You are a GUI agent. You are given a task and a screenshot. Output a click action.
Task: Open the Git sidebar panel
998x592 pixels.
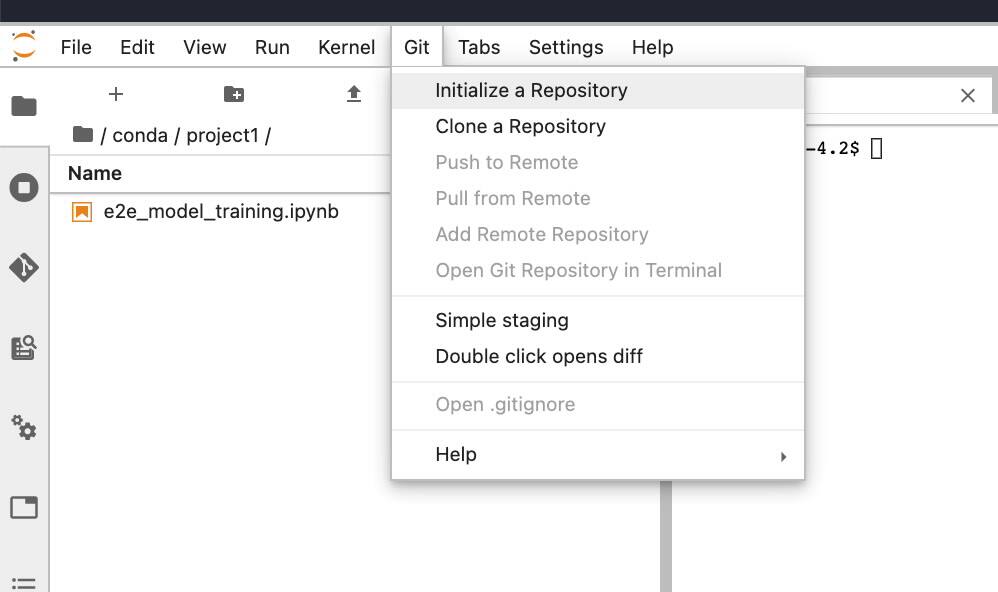click(24, 267)
